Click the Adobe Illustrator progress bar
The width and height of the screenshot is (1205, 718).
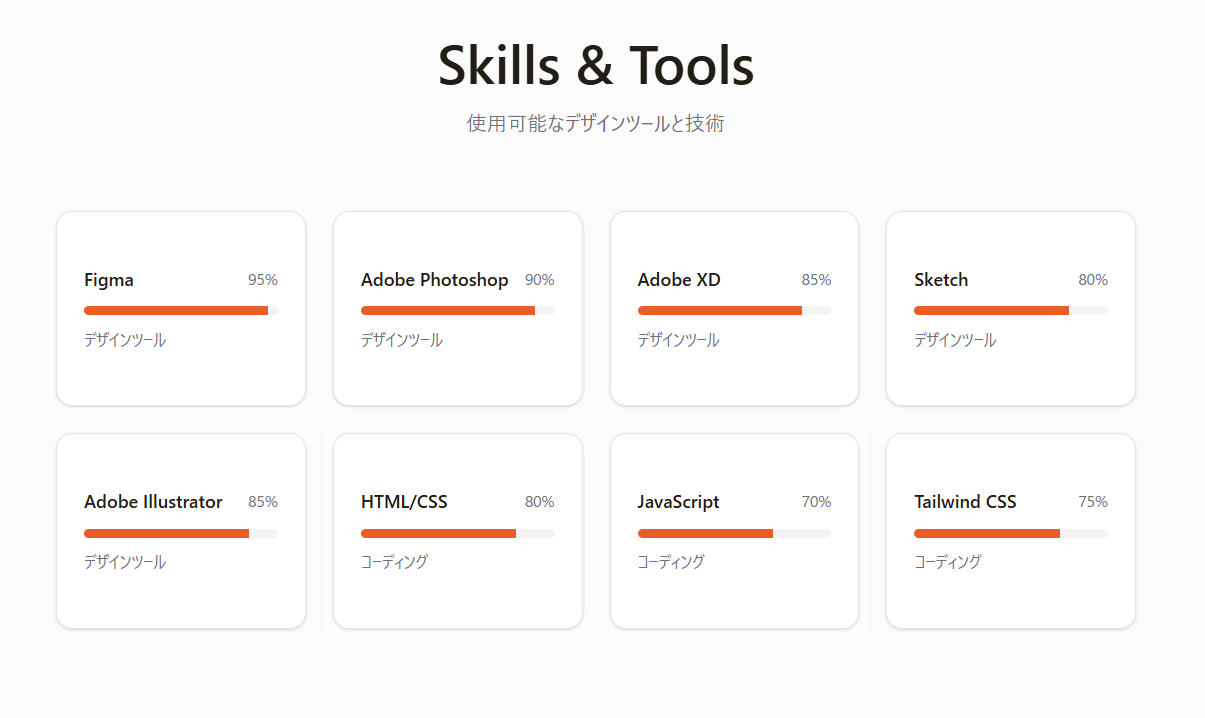pyautogui.click(x=181, y=533)
